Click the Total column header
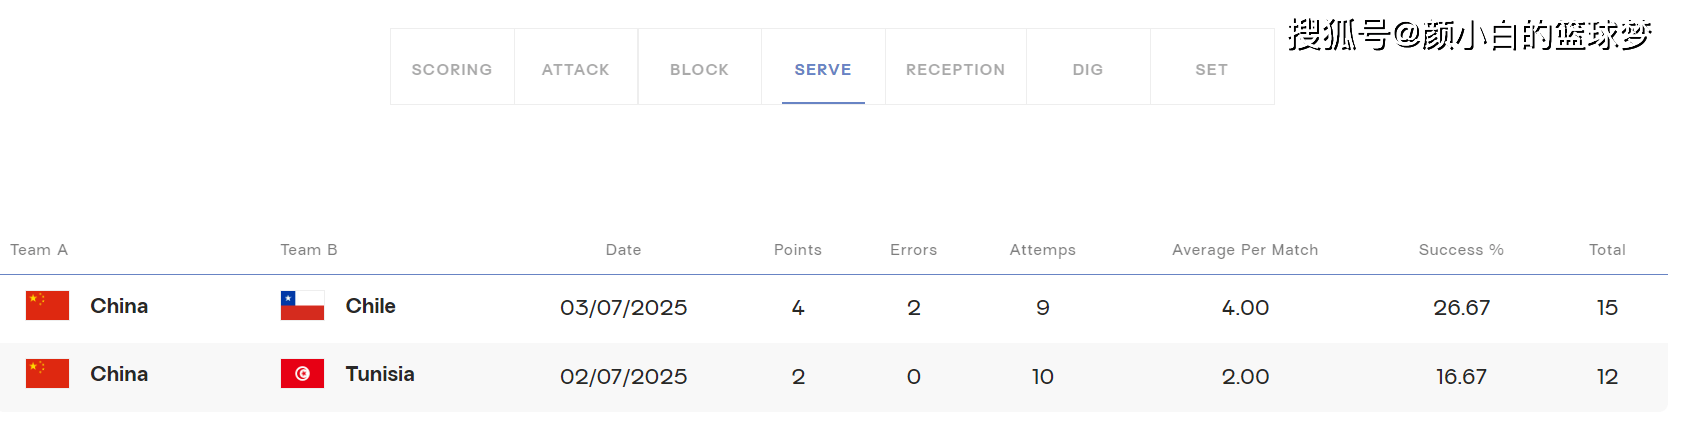This screenshot has height=441, width=1693. point(1607,250)
